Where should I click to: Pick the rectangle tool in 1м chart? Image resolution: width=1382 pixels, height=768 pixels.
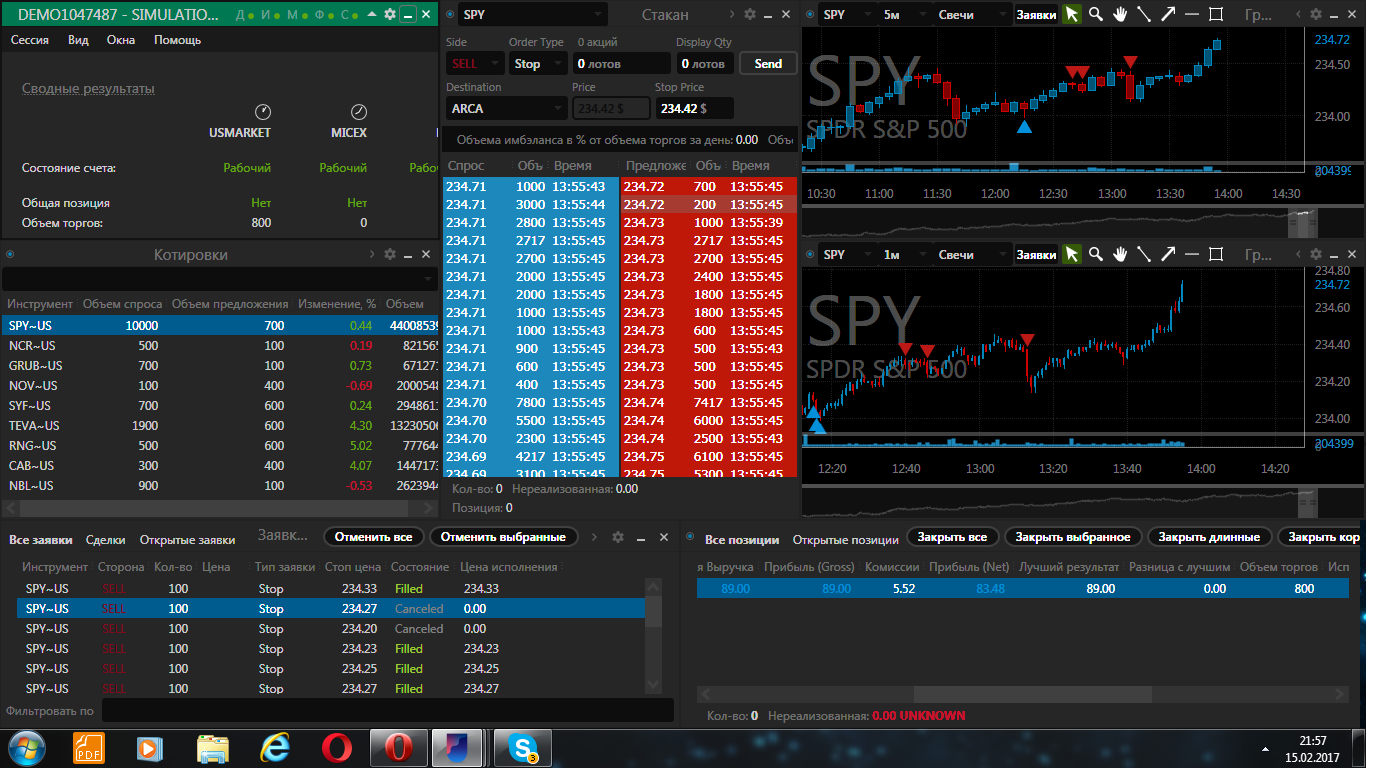[x=1216, y=254]
